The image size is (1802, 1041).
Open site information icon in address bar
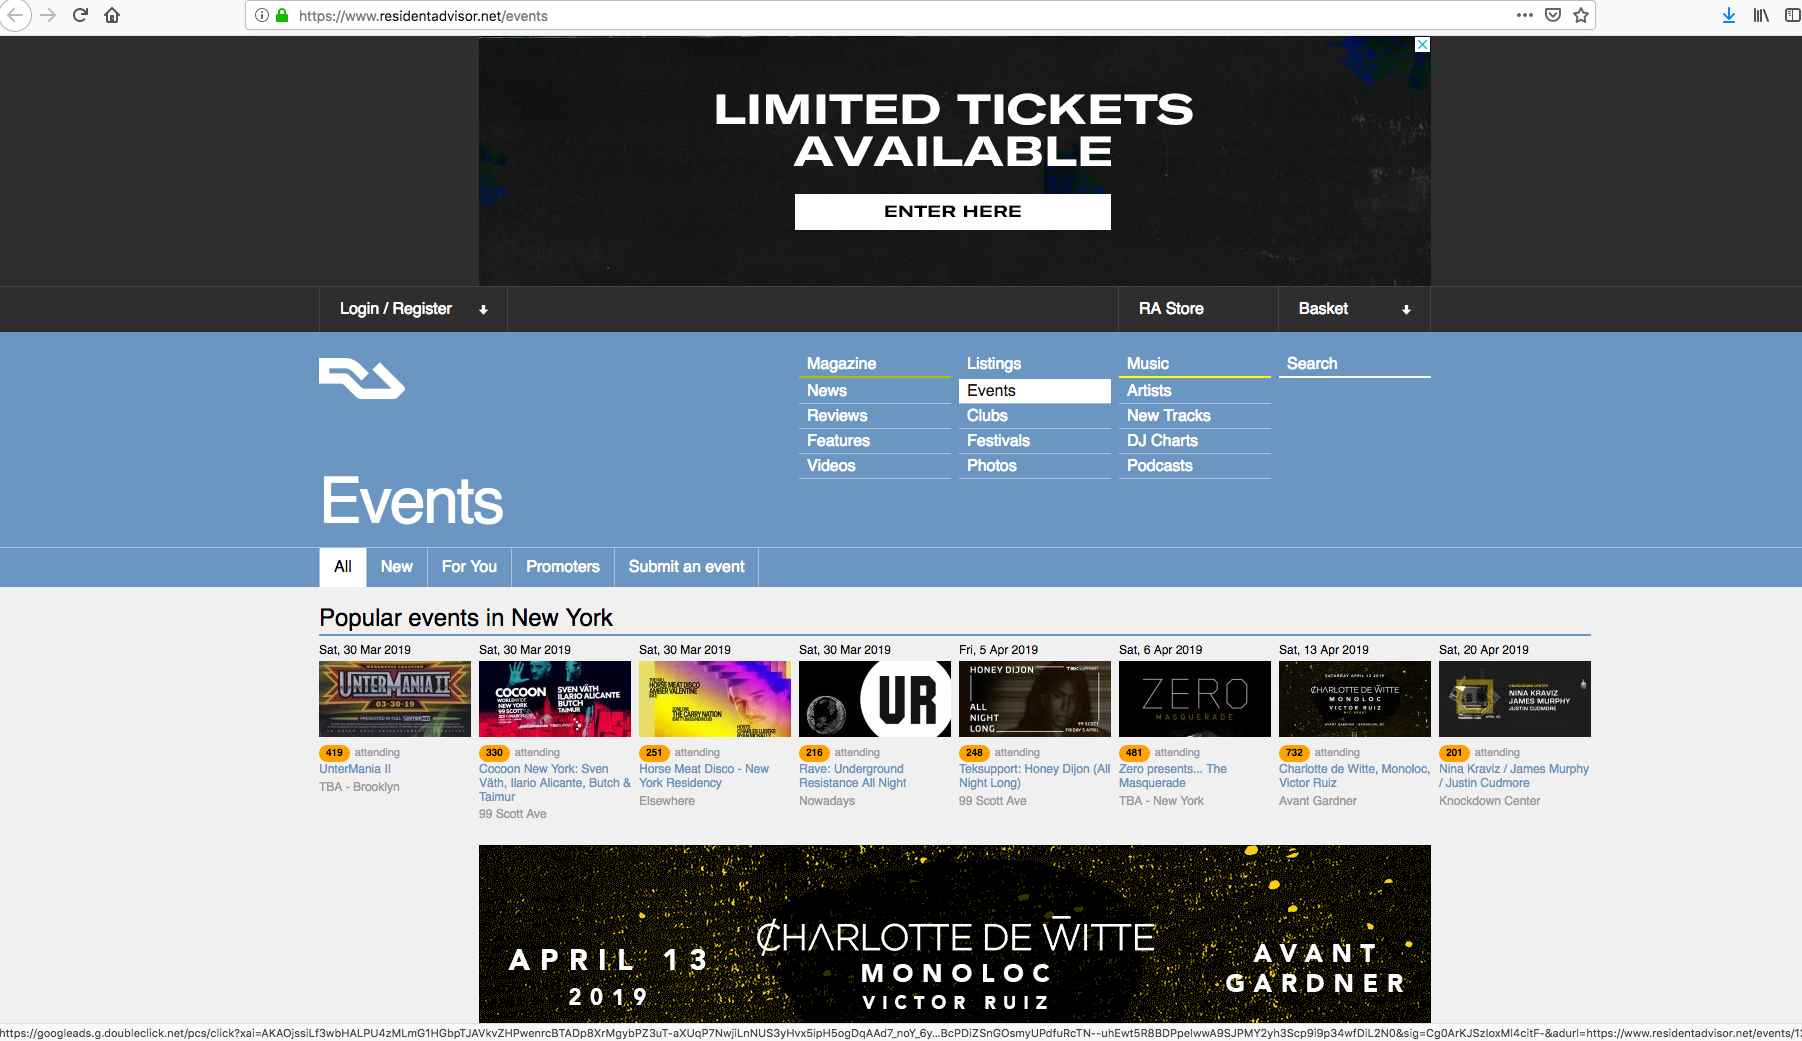[x=261, y=15]
